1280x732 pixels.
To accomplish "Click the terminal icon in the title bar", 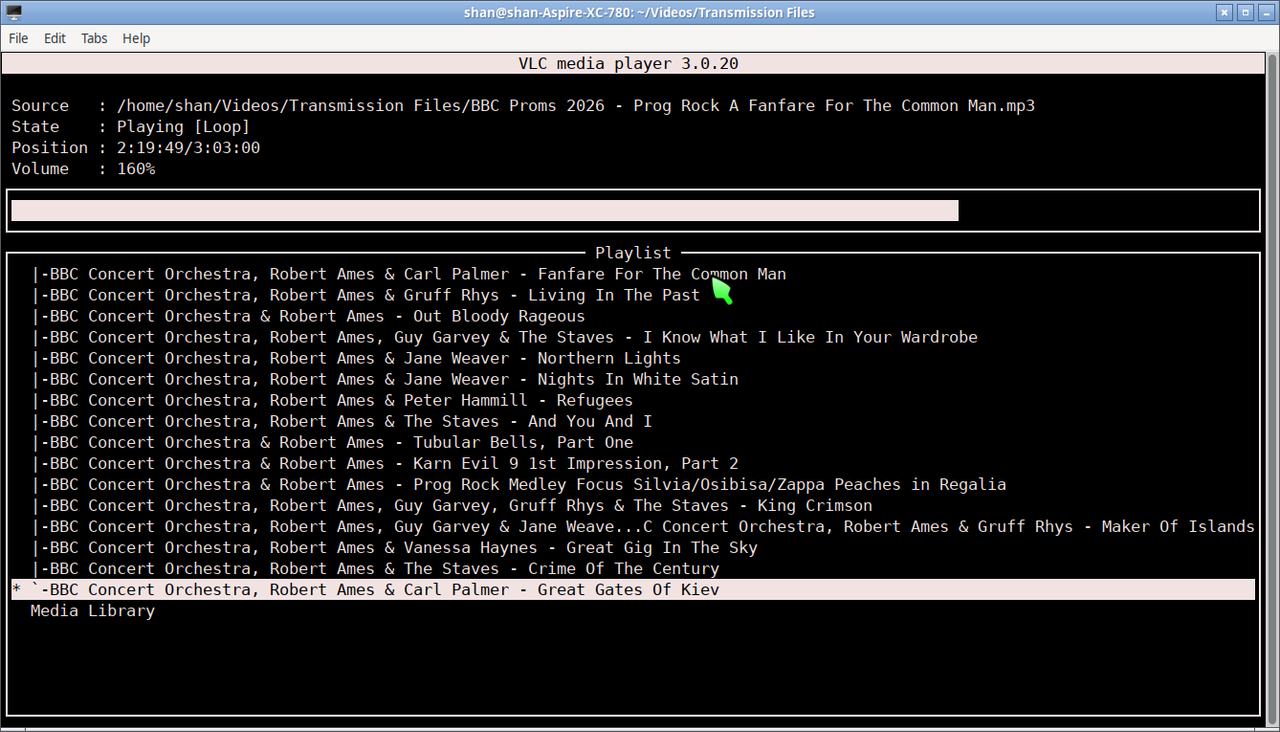I will [x=14, y=12].
